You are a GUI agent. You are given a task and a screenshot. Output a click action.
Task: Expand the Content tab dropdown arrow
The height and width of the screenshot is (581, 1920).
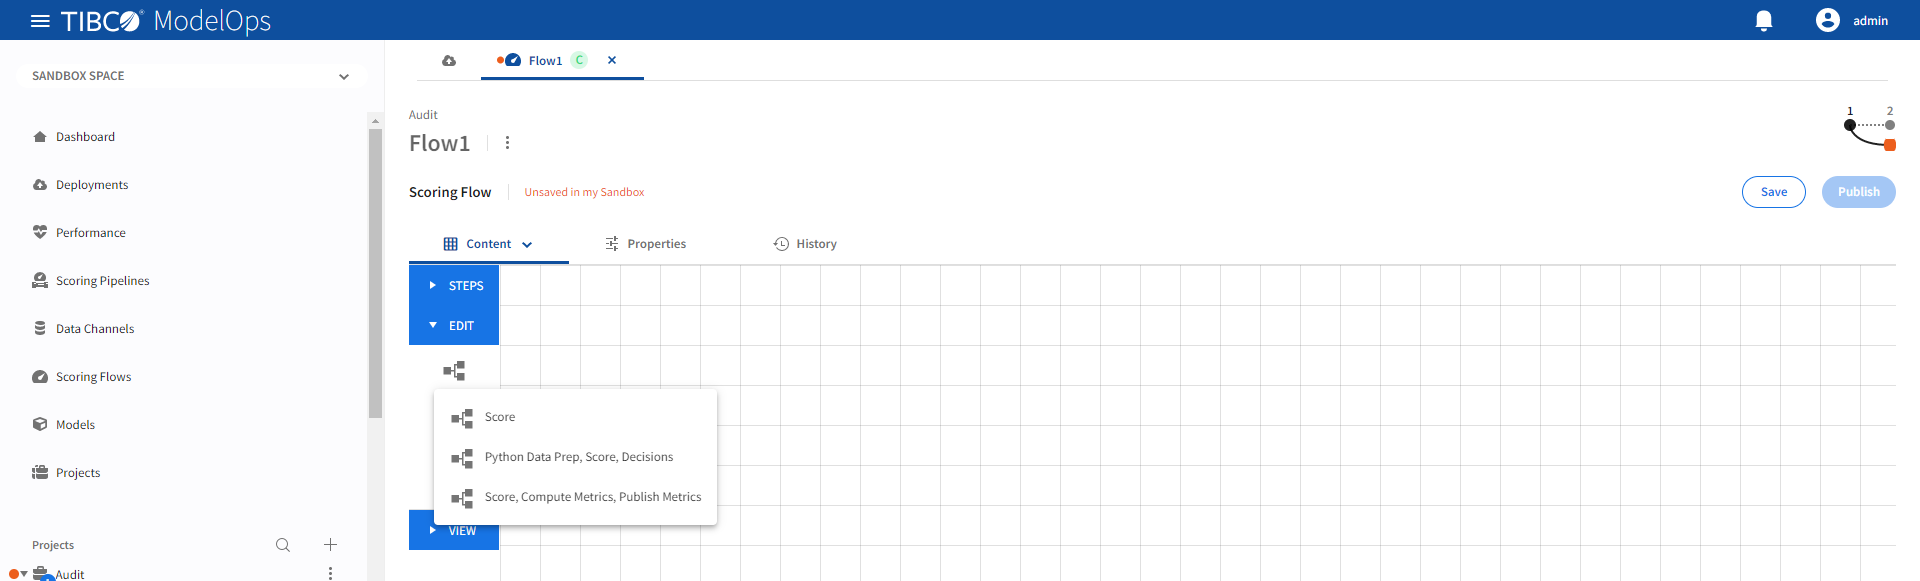click(527, 245)
